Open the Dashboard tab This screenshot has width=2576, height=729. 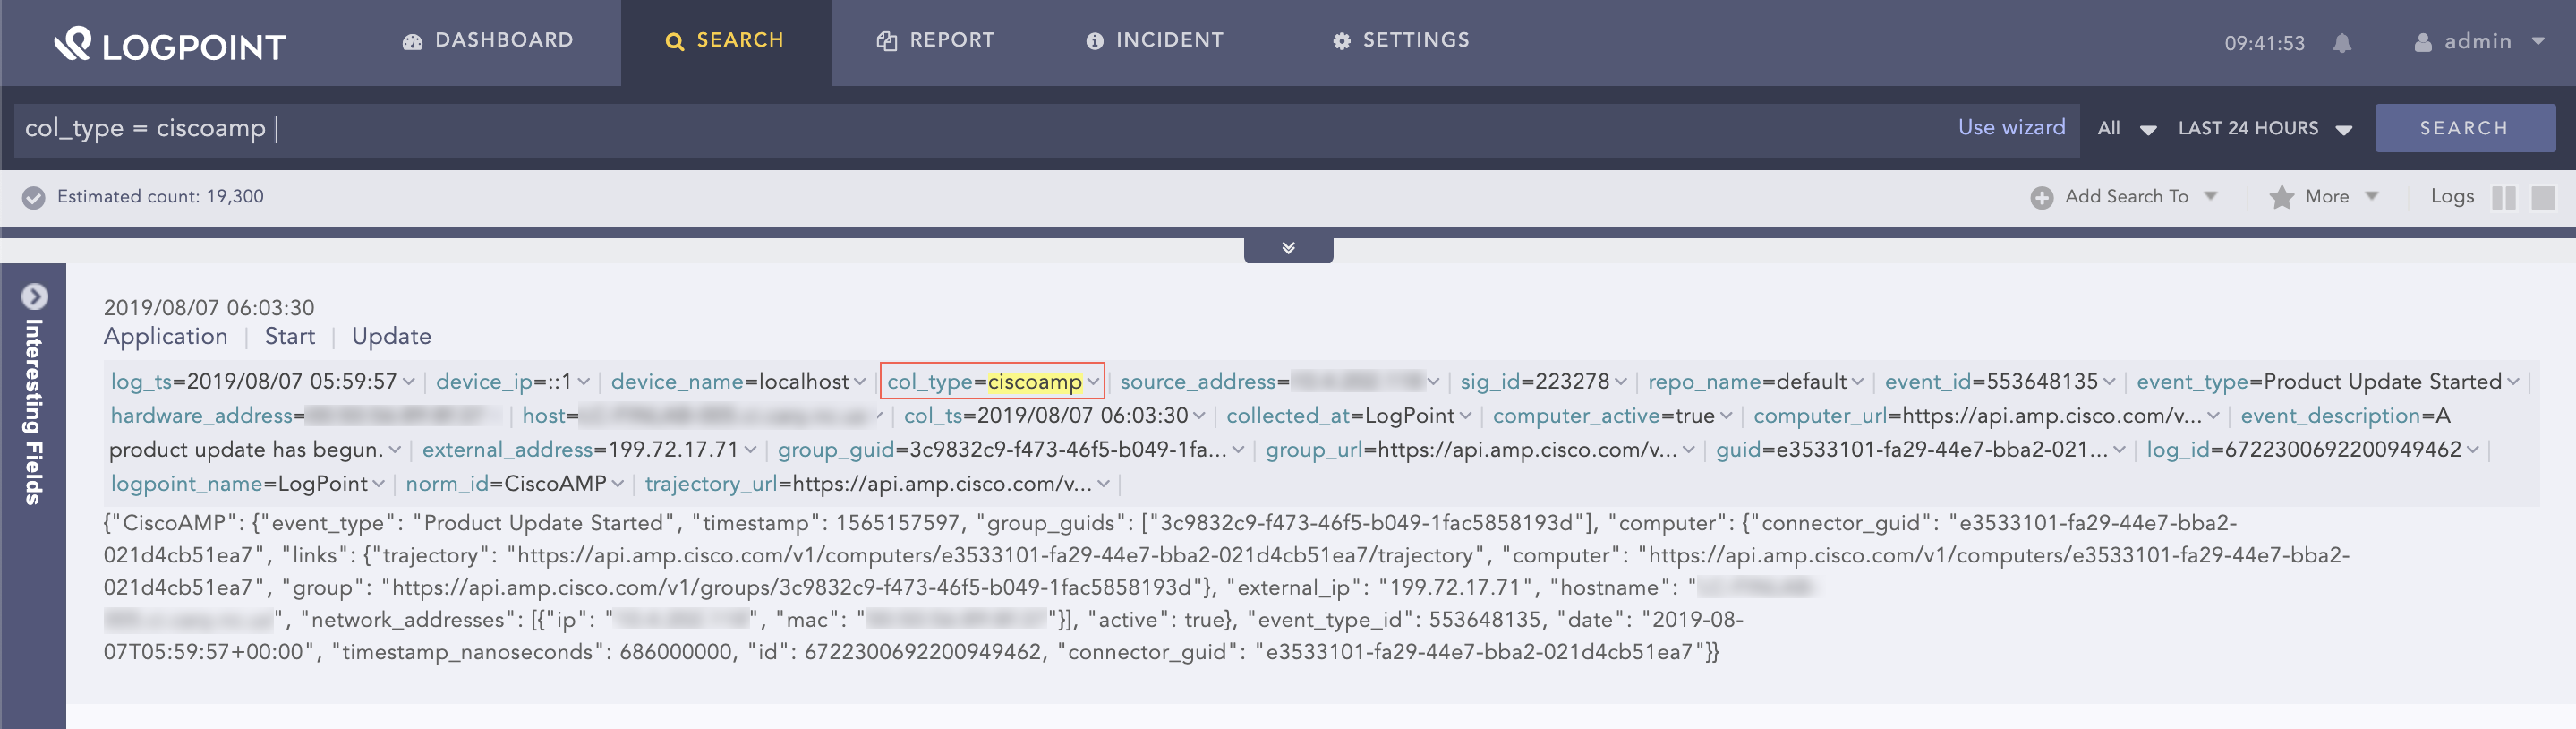coord(488,40)
